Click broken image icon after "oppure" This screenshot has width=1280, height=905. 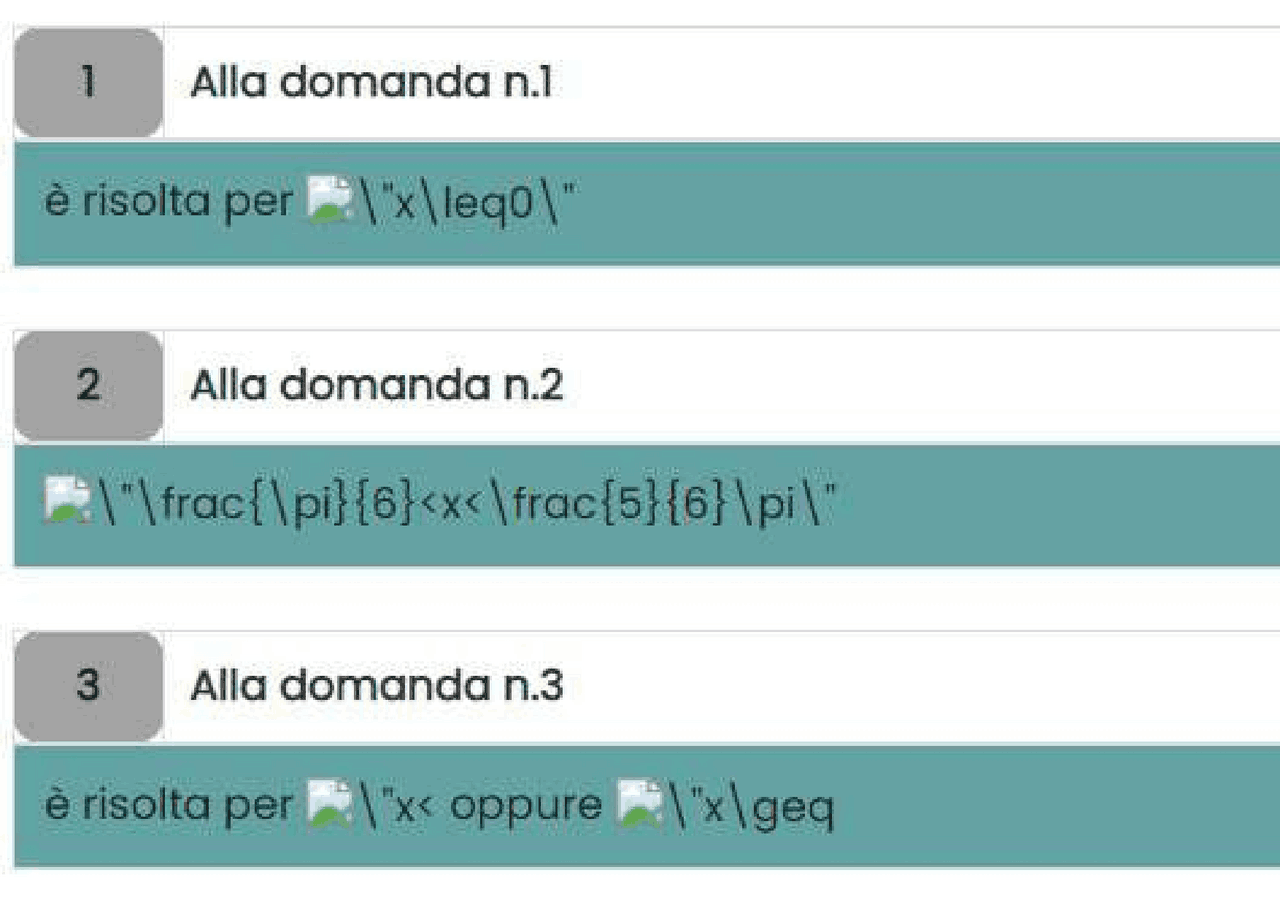[x=641, y=804]
